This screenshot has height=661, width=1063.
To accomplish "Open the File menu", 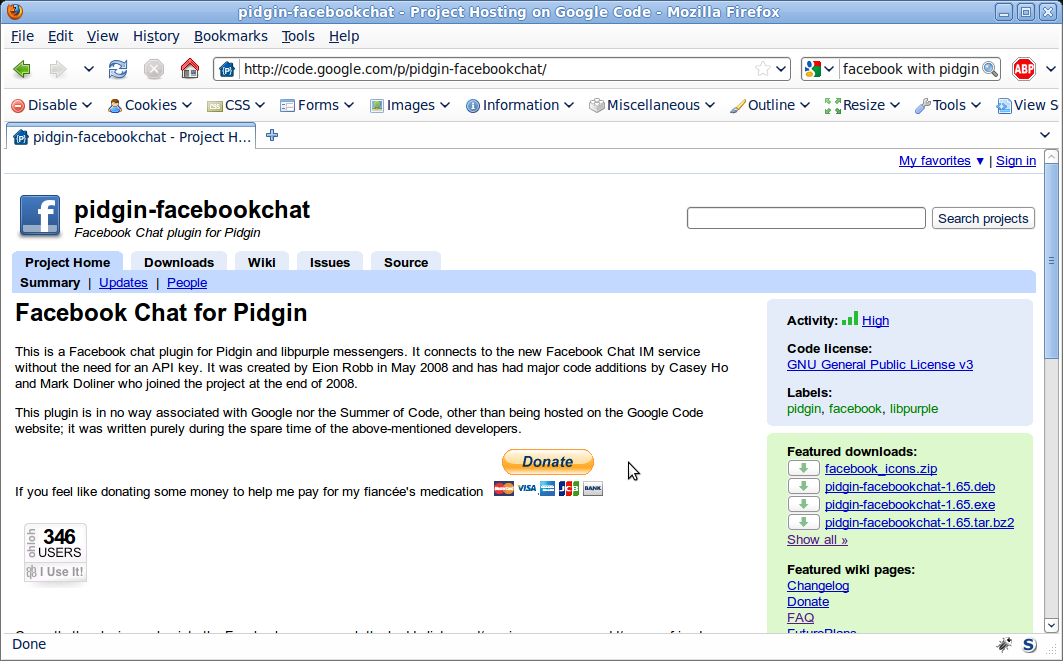I will pyautogui.click(x=22, y=36).
